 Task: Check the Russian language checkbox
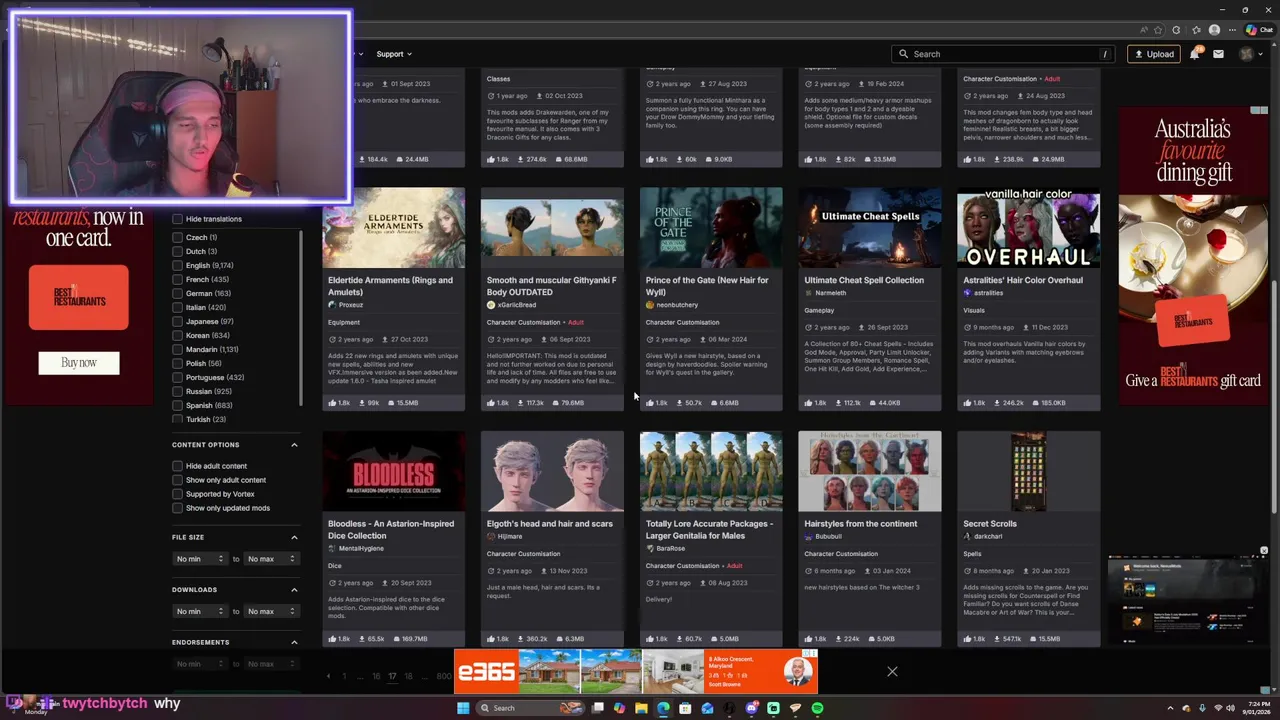(177, 391)
